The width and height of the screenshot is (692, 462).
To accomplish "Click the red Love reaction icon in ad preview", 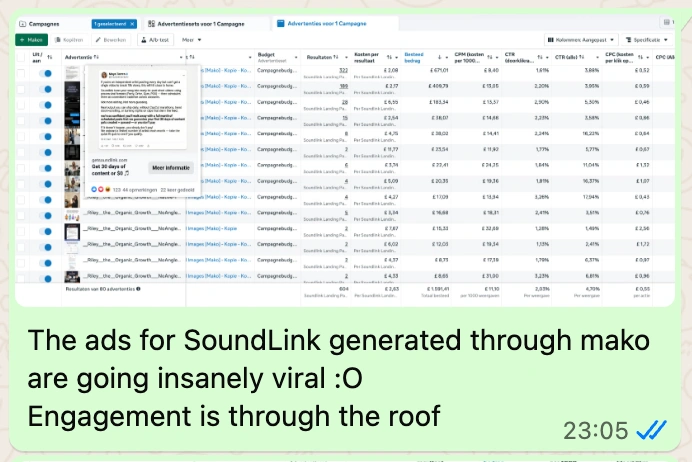I will tap(101, 189).
